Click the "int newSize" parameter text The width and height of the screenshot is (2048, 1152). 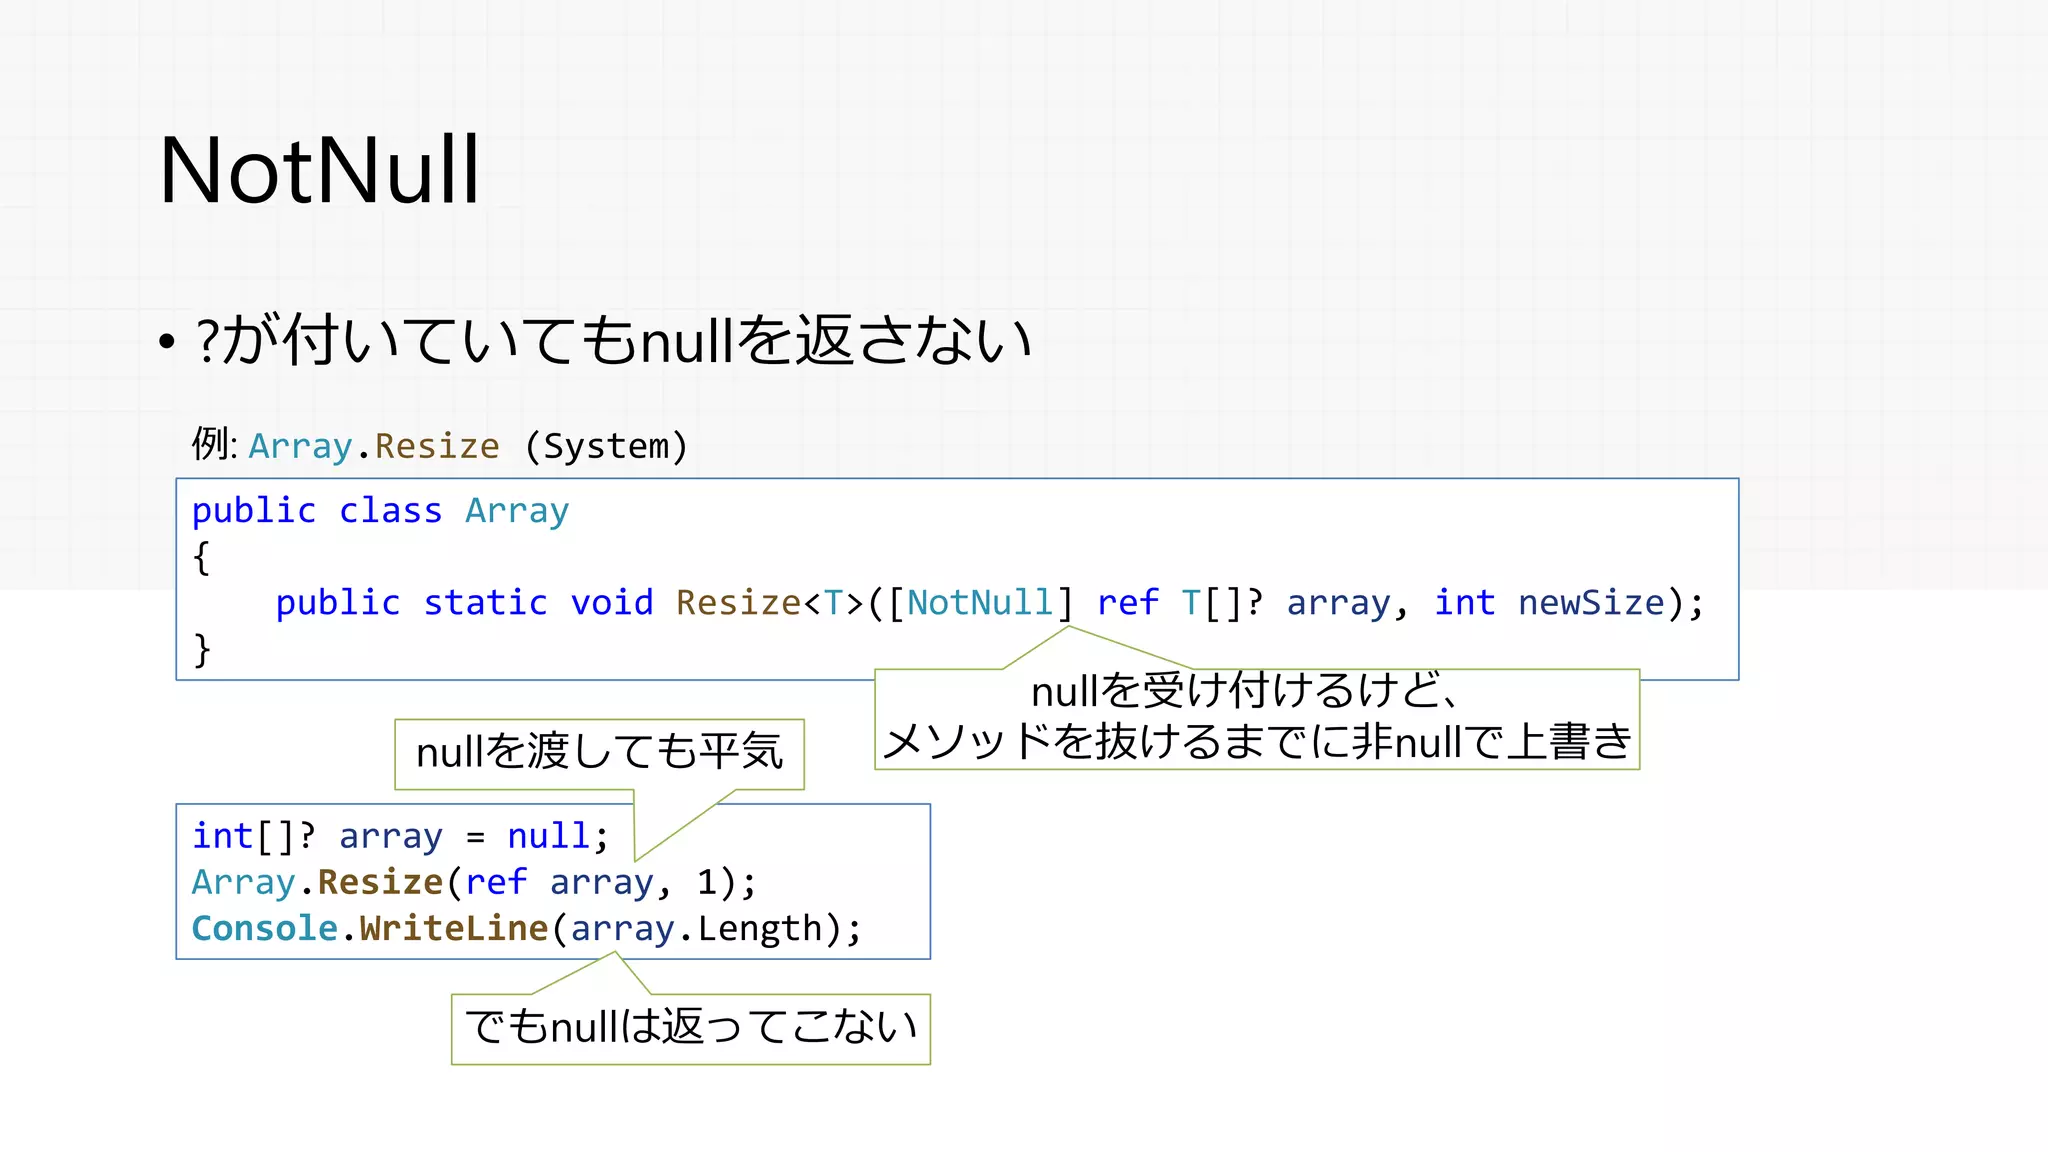click(1549, 603)
